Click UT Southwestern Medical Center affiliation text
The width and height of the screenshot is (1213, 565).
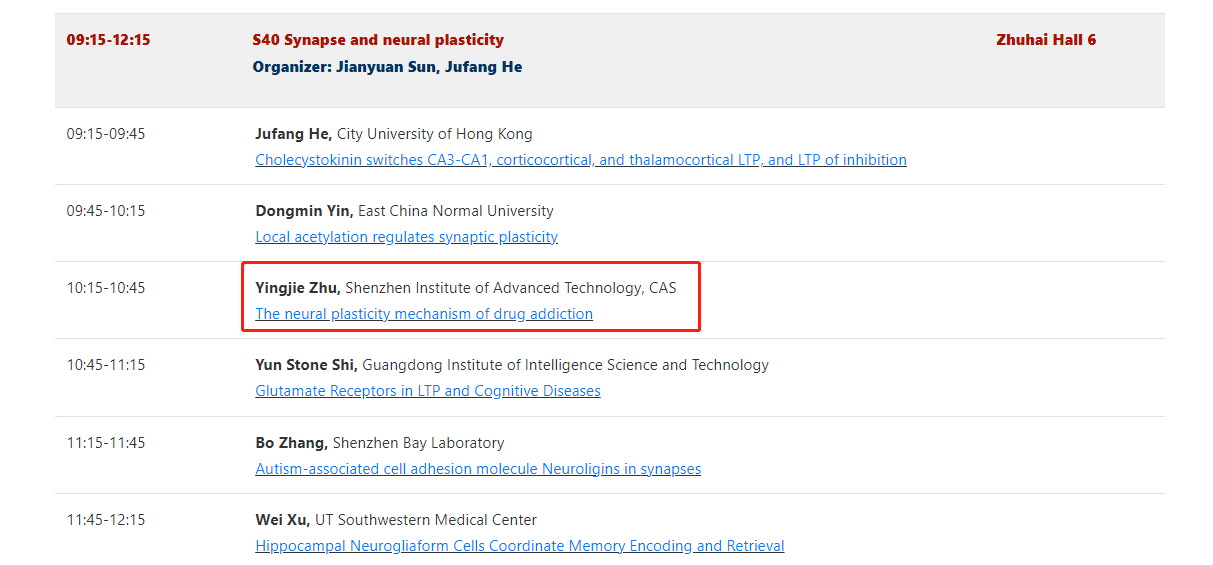coord(426,520)
